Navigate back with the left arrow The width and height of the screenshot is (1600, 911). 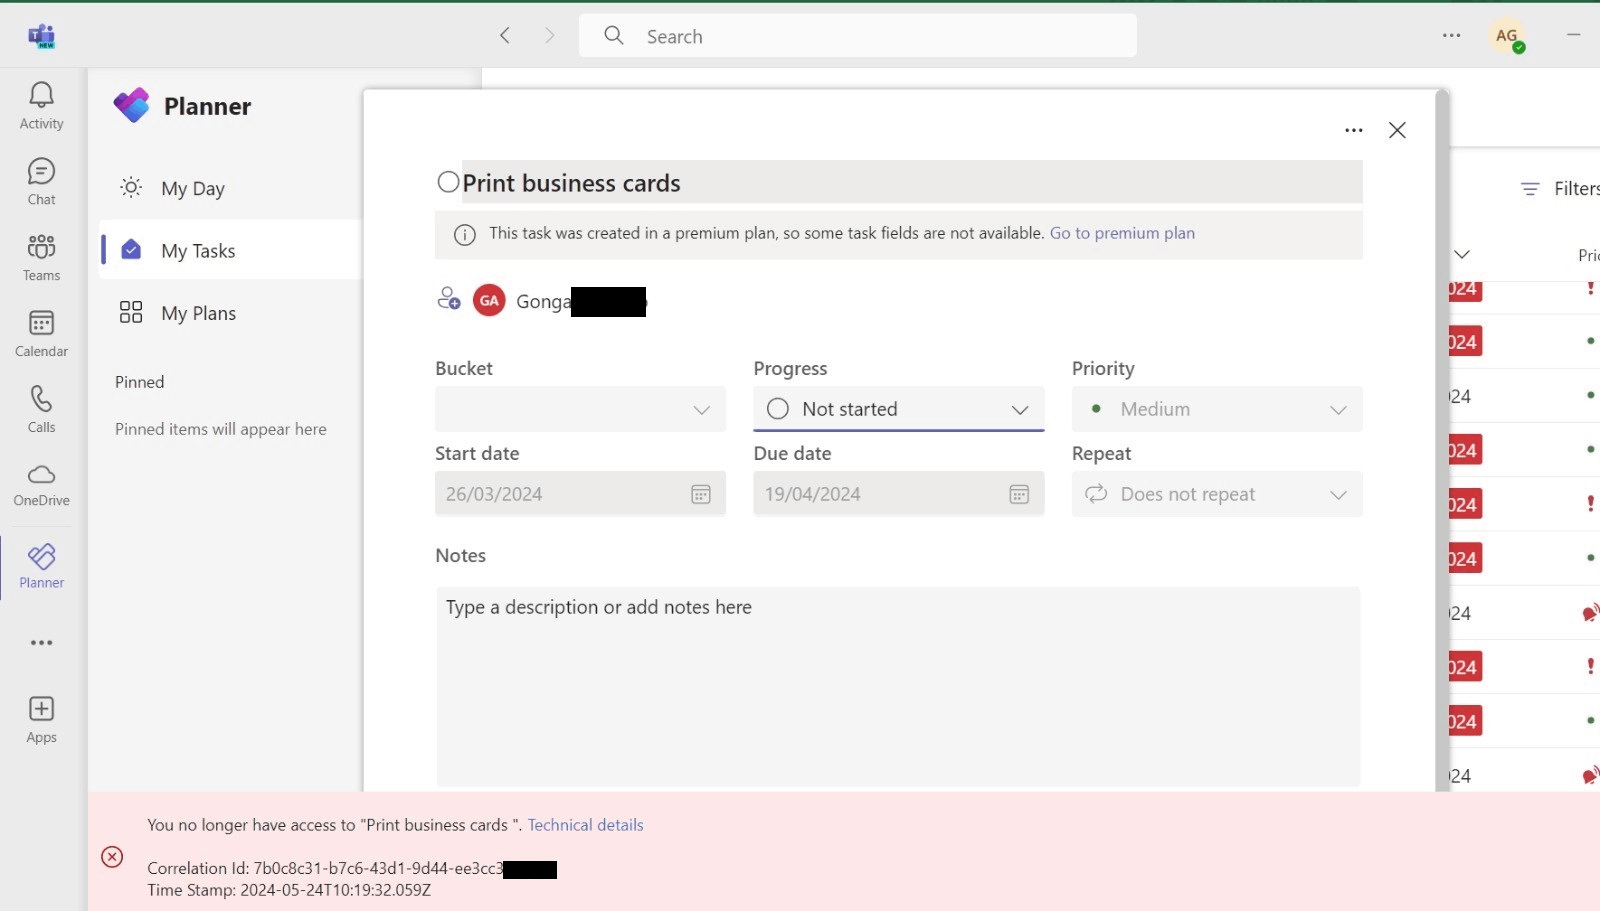click(505, 36)
